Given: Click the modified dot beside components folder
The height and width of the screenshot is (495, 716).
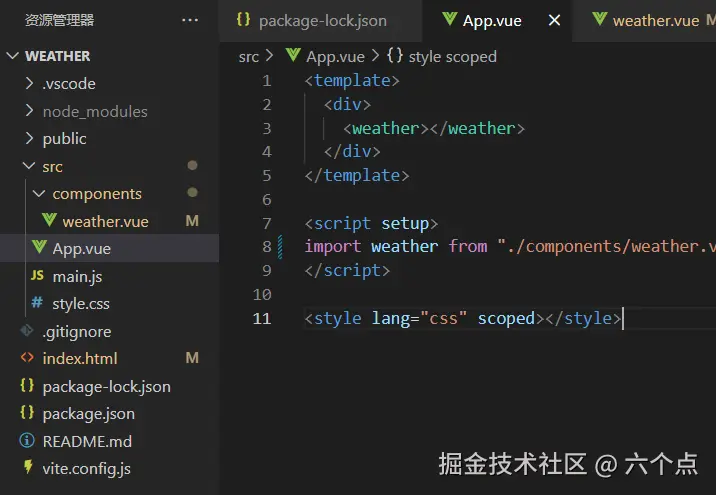Looking at the screenshot, I should [192, 193].
